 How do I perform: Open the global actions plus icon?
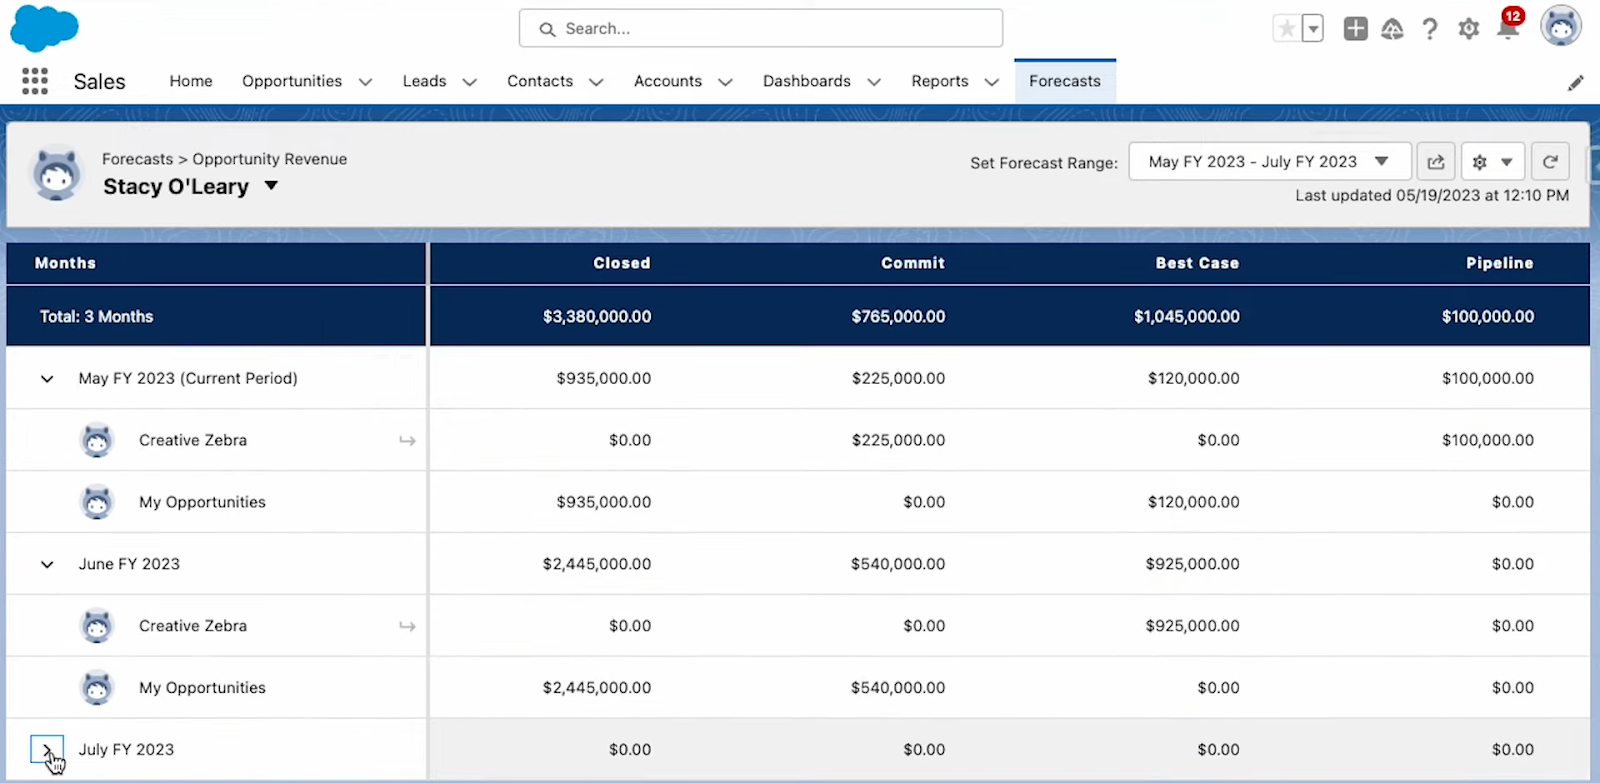1355,29
